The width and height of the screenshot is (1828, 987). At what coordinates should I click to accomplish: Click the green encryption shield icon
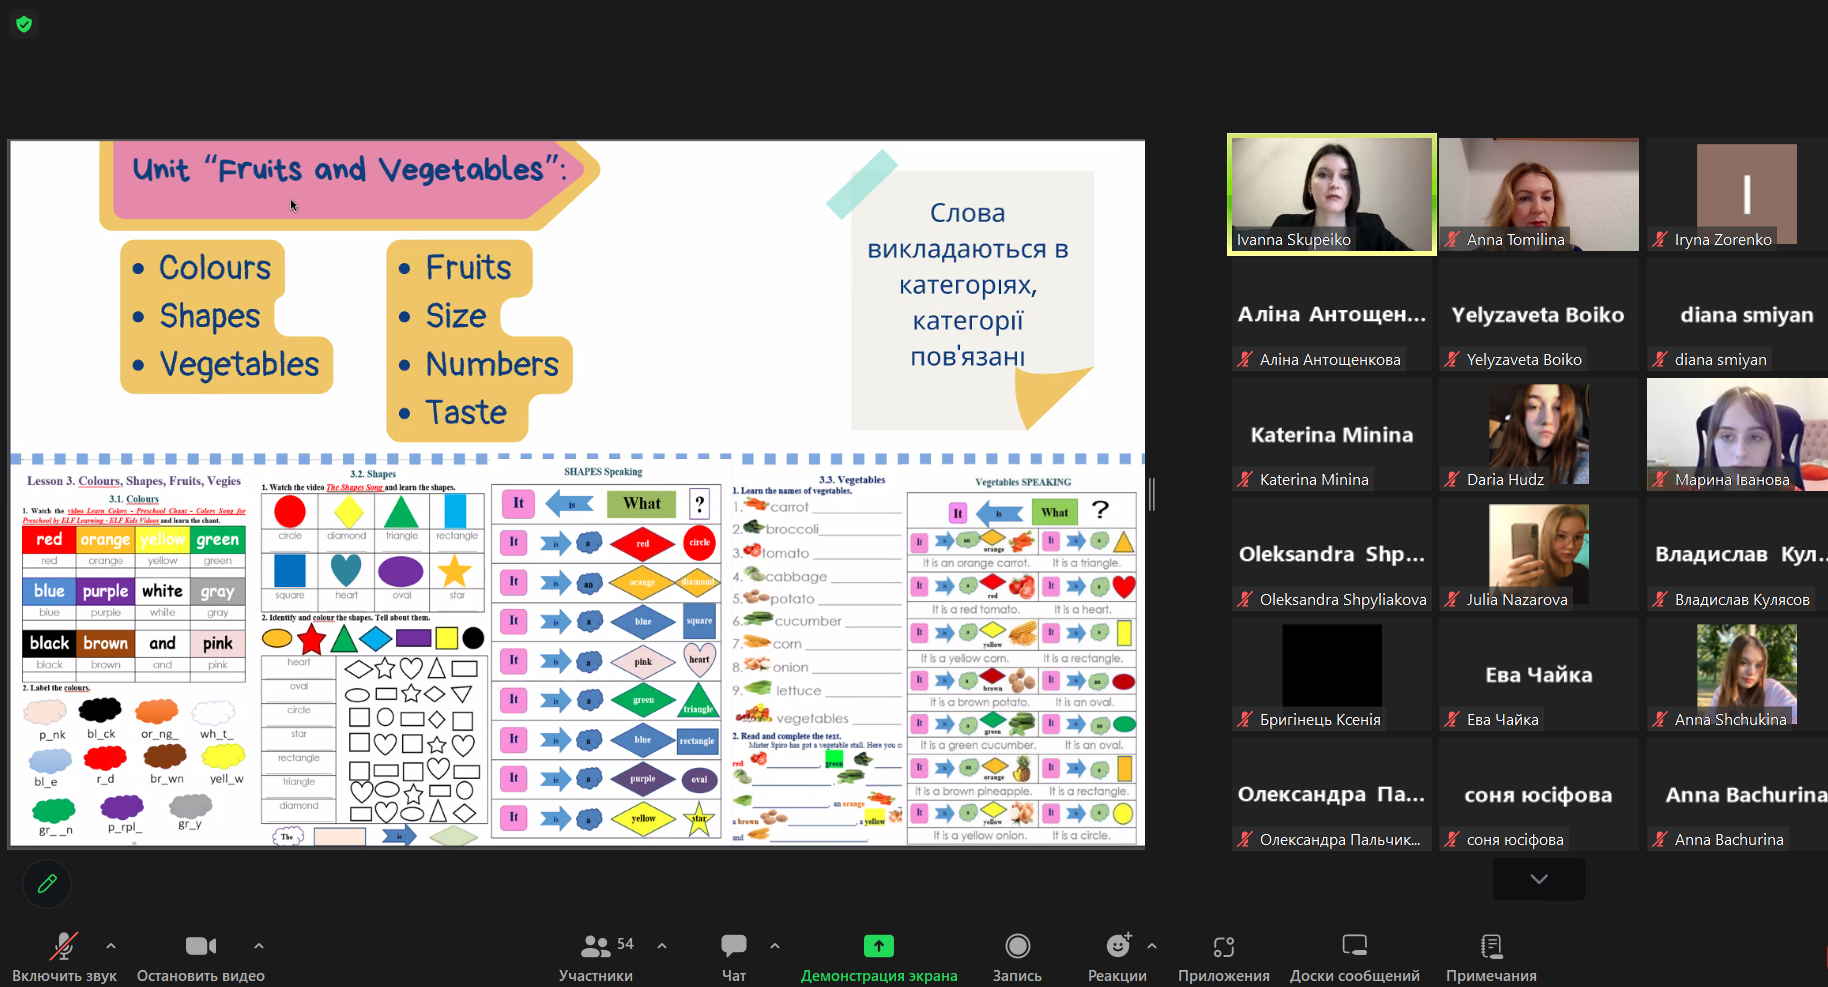(24, 24)
